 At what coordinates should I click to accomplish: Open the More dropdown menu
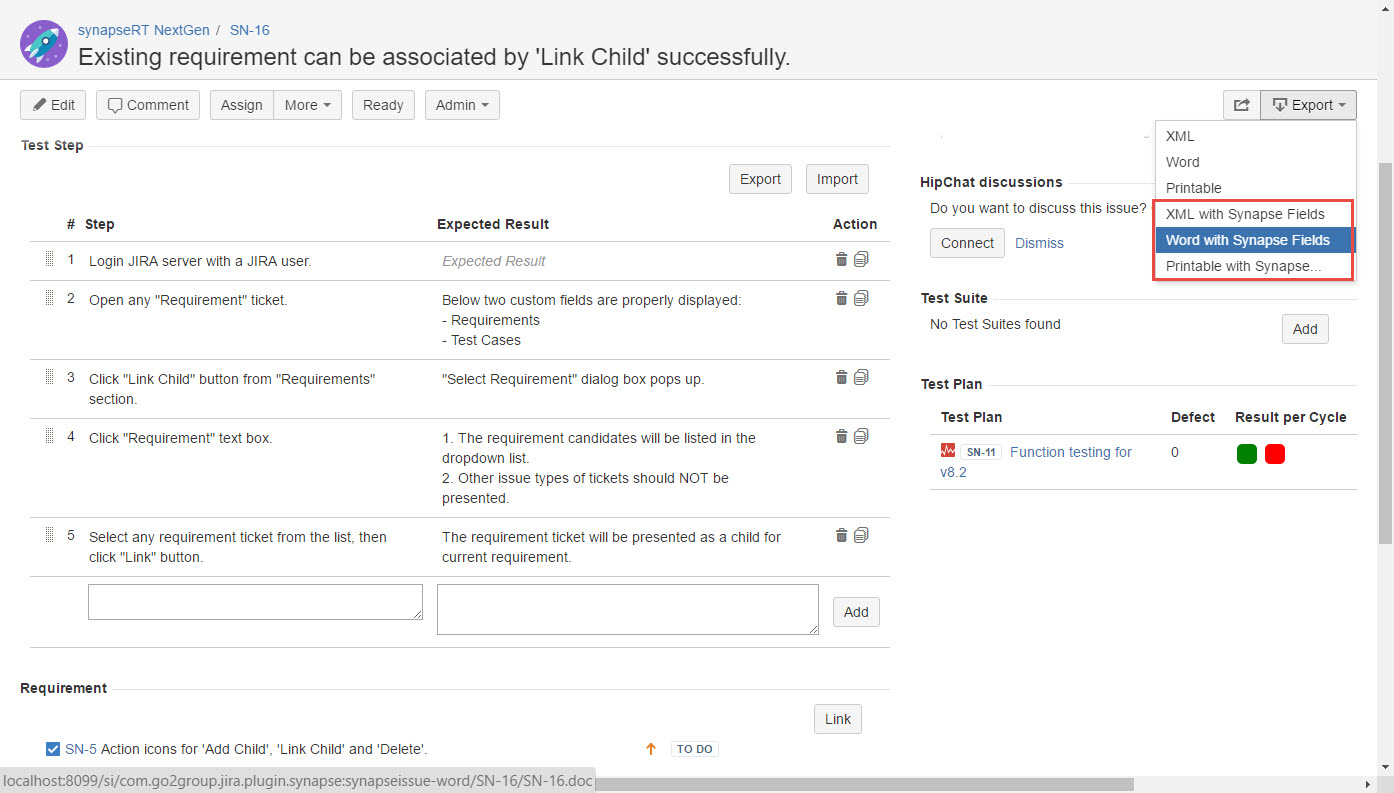(307, 105)
